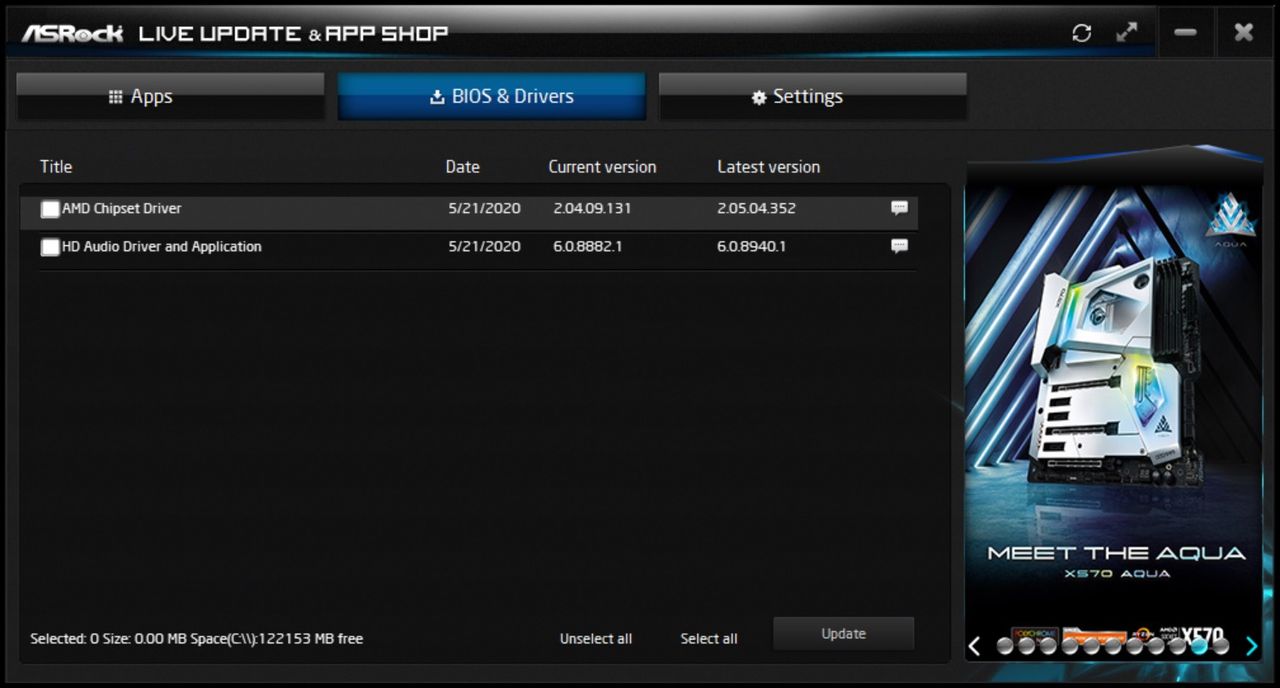Check the AMD Chipset Driver checkbox
Image resolution: width=1280 pixels, height=688 pixels.
(50, 209)
